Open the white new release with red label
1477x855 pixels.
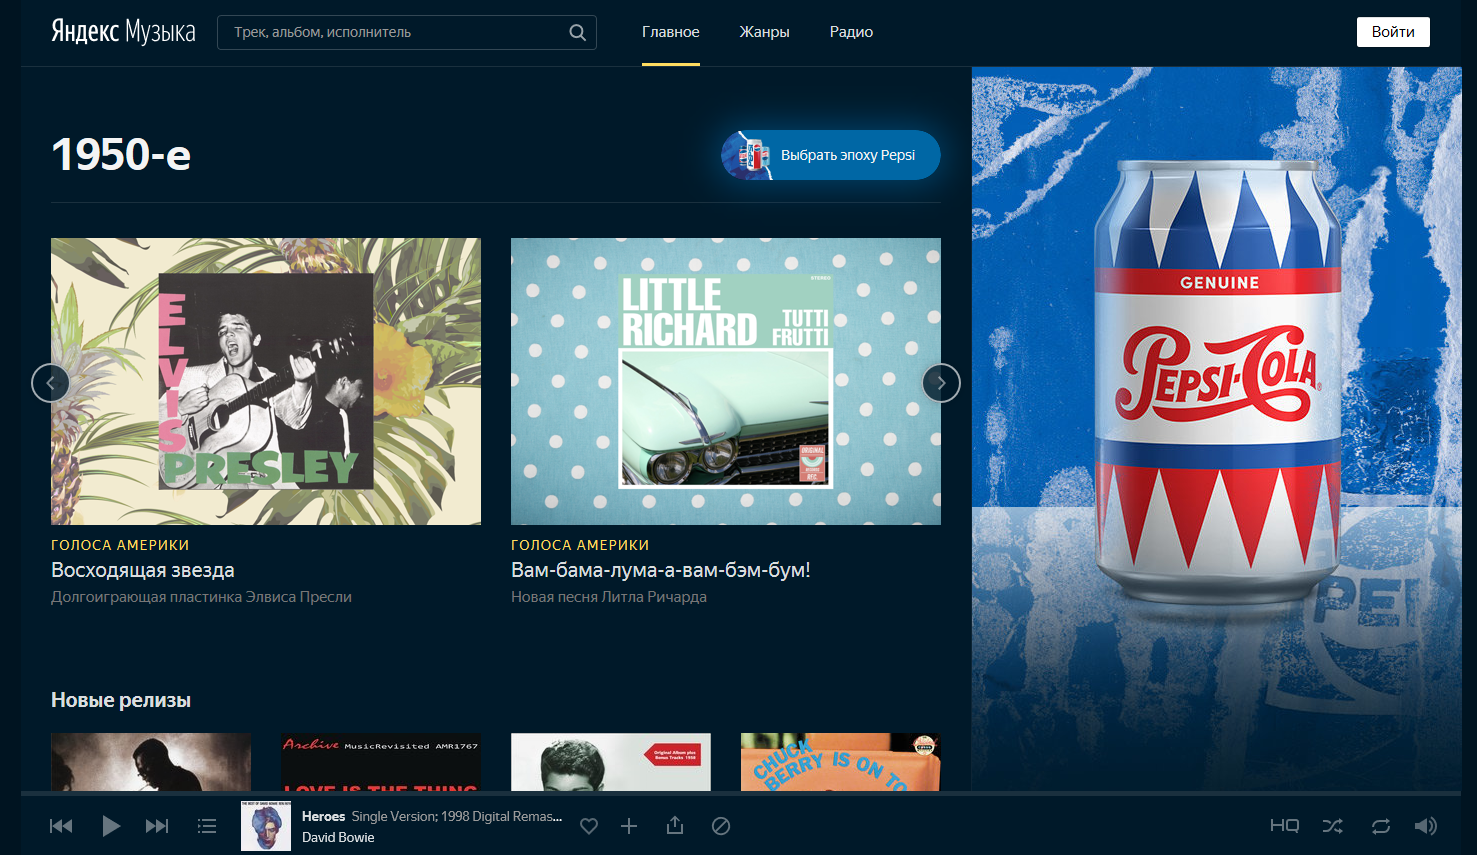click(x=611, y=762)
